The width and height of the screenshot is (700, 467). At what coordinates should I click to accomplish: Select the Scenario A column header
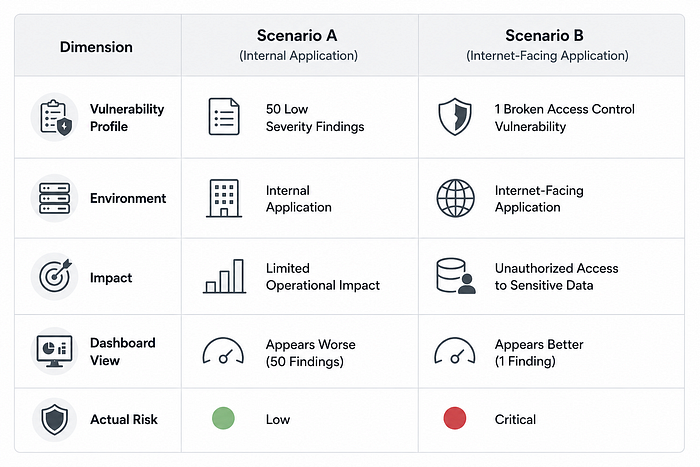[298, 45]
